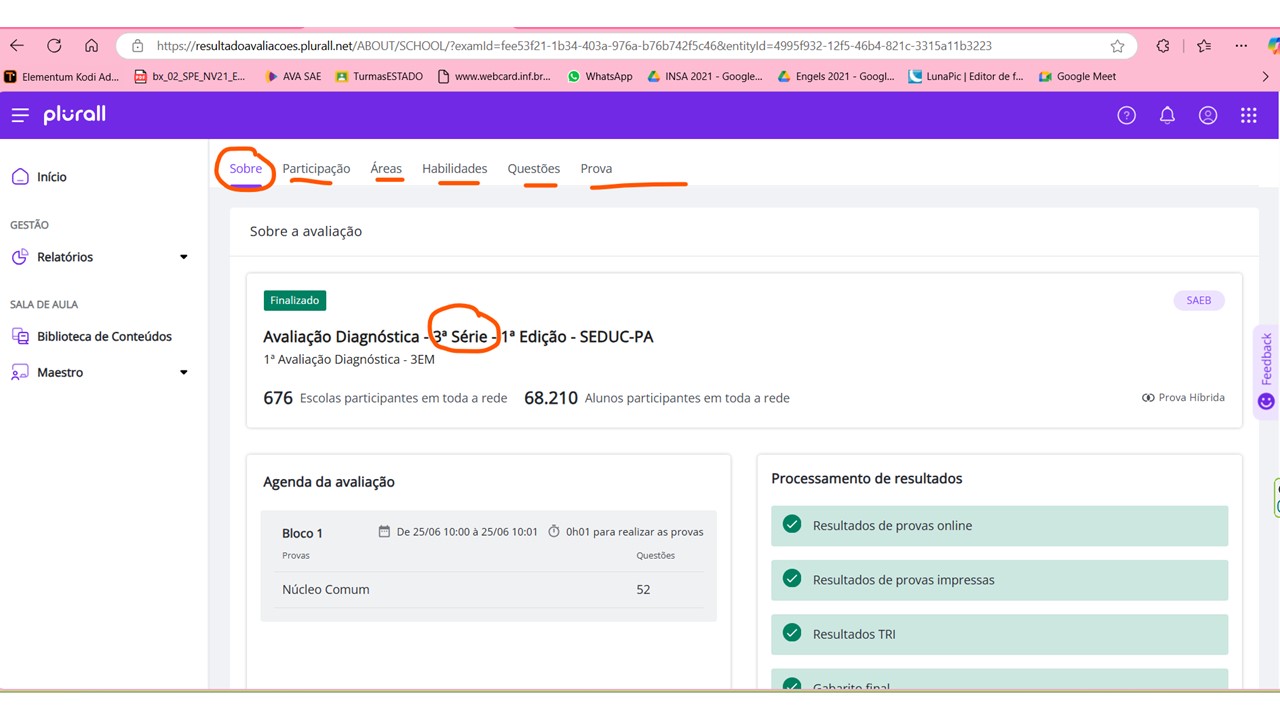
Task: Open WhatsApp bookmark
Action: (x=600, y=76)
